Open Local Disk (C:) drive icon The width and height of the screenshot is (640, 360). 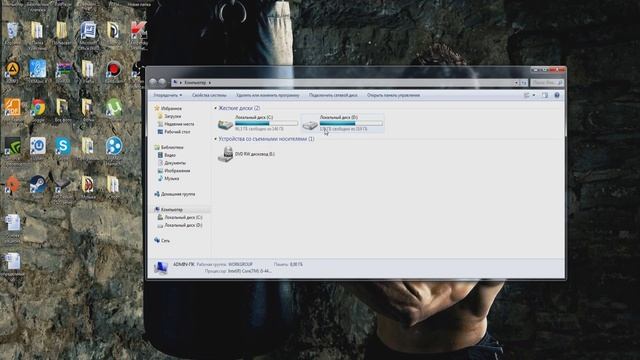coord(225,124)
